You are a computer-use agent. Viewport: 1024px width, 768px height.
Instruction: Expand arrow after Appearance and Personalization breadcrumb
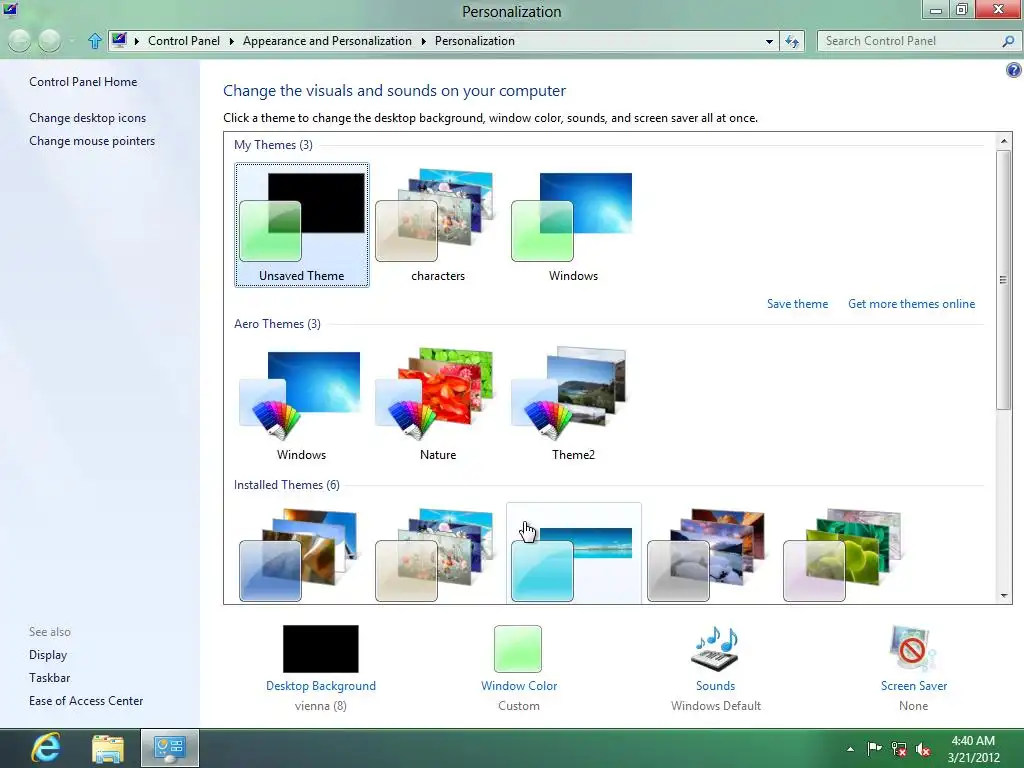(x=423, y=41)
